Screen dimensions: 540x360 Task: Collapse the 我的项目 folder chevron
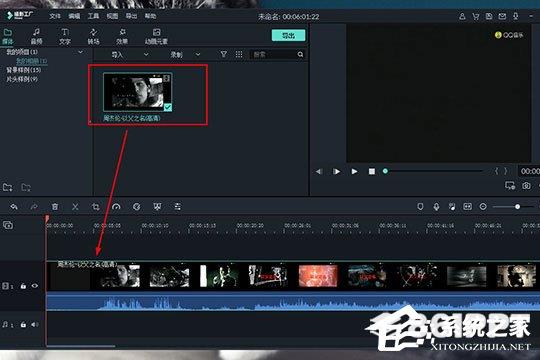[x=80, y=52]
